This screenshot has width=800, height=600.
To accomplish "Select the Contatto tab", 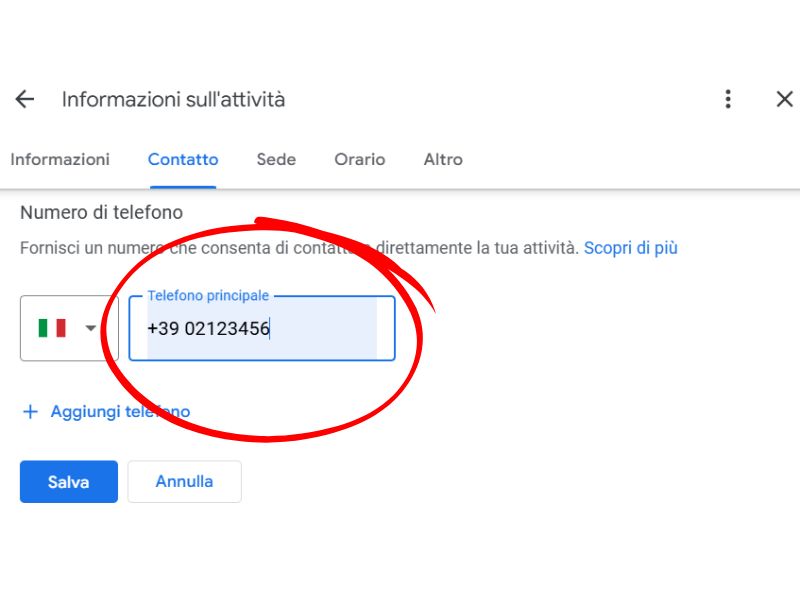I will click(x=183, y=159).
